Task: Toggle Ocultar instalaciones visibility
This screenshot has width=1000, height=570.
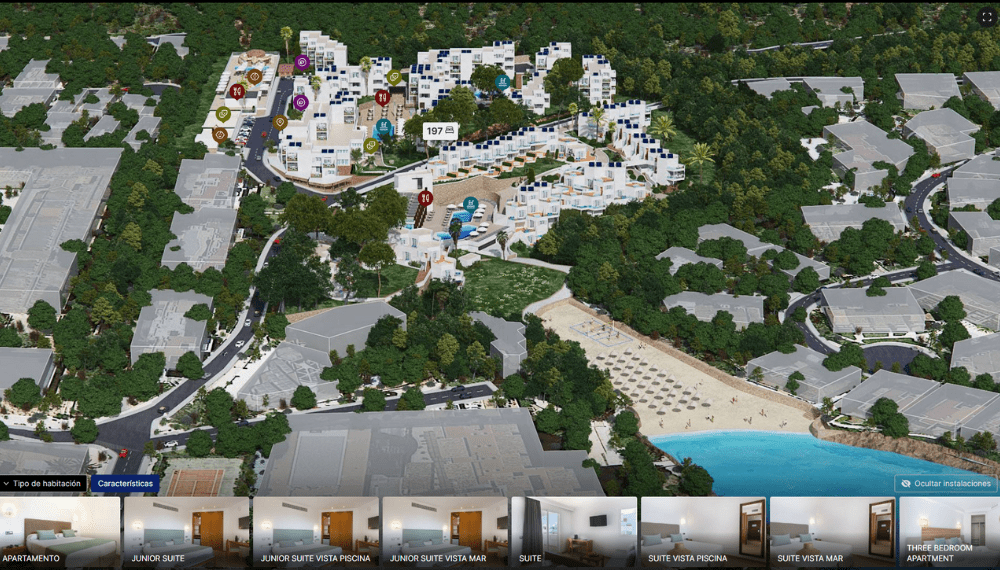Action: [x=946, y=484]
